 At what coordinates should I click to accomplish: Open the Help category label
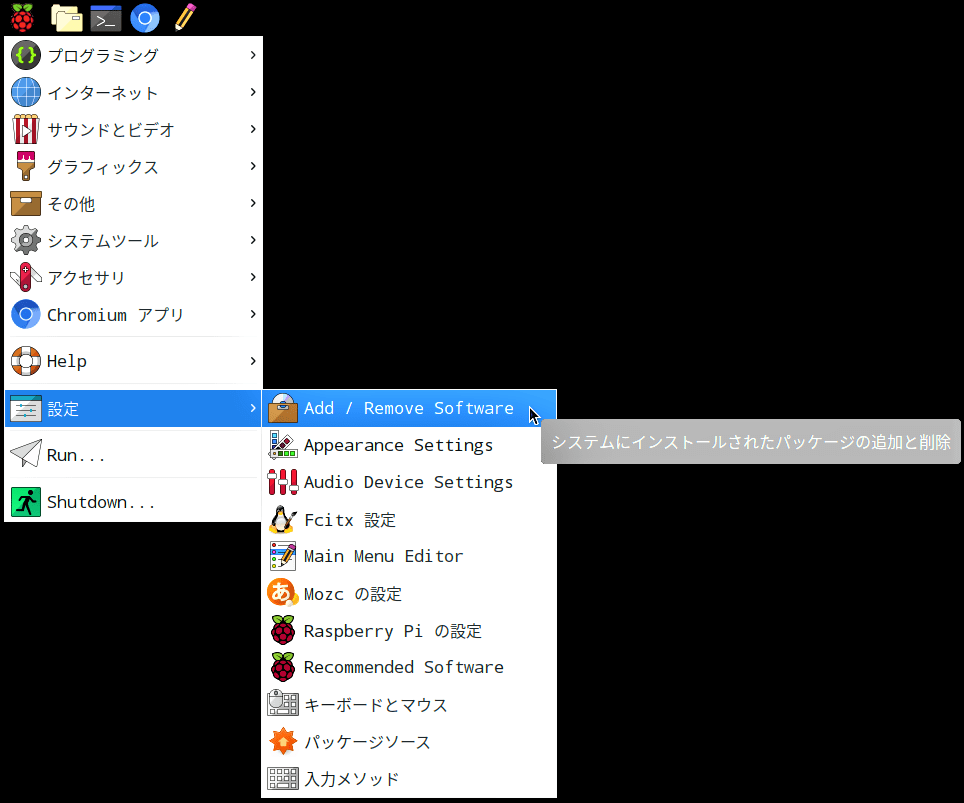(66, 362)
